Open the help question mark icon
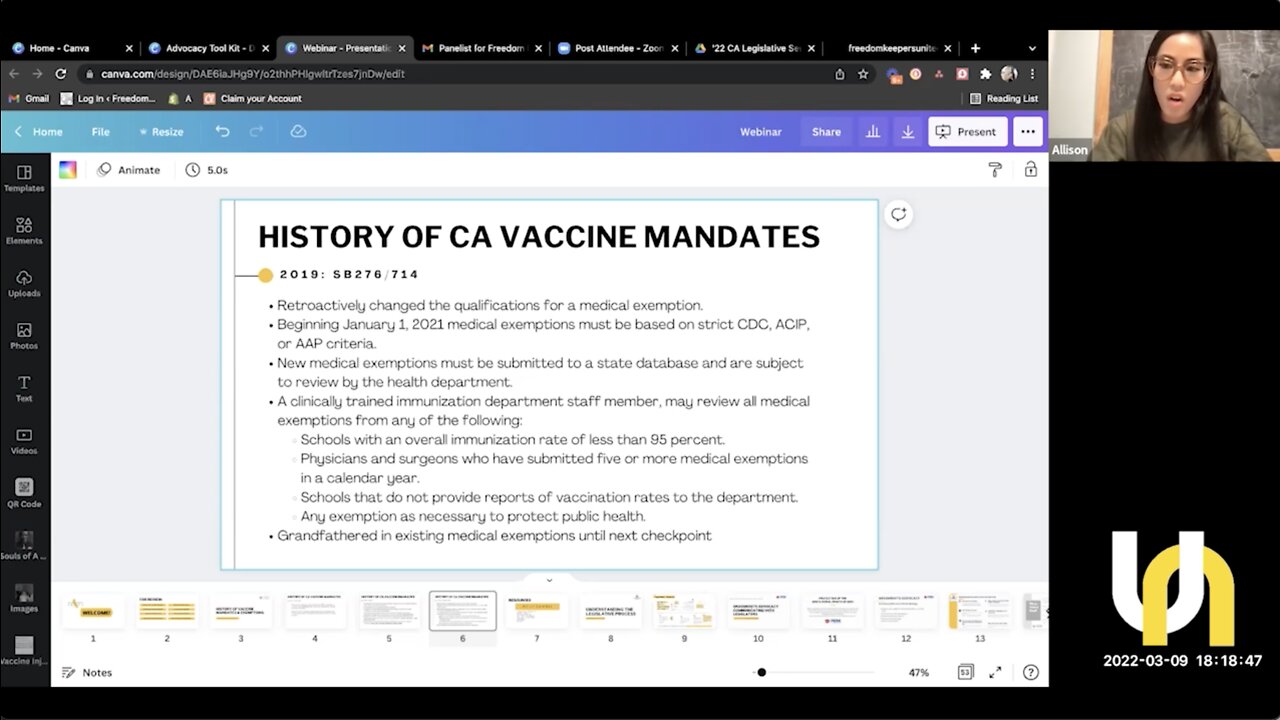1280x720 pixels. (1030, 672)
